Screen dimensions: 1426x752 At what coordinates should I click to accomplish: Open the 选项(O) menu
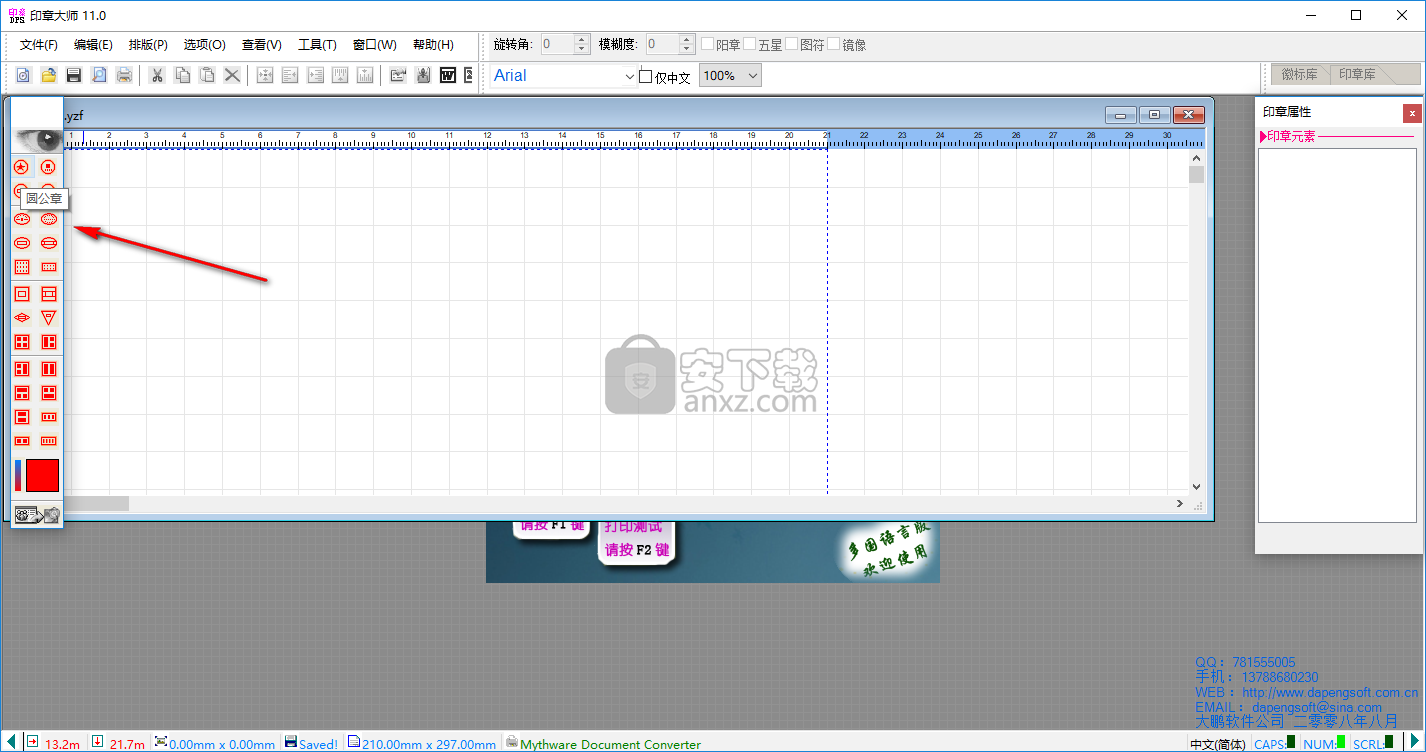204,45
